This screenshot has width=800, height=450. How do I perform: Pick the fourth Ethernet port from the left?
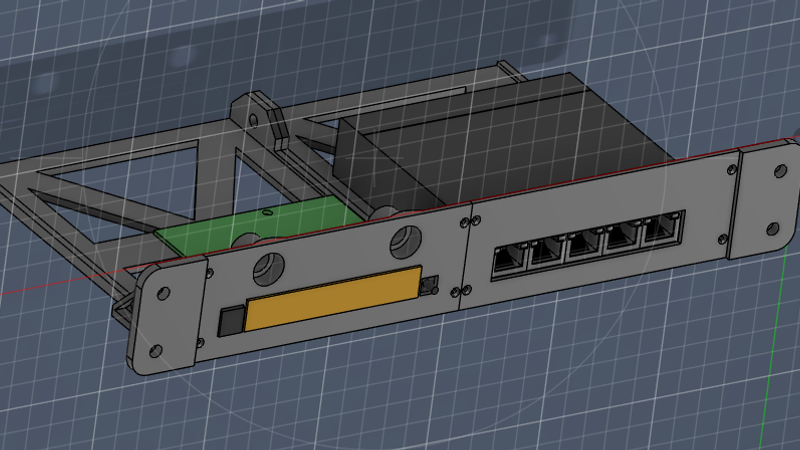coord(621,240)
